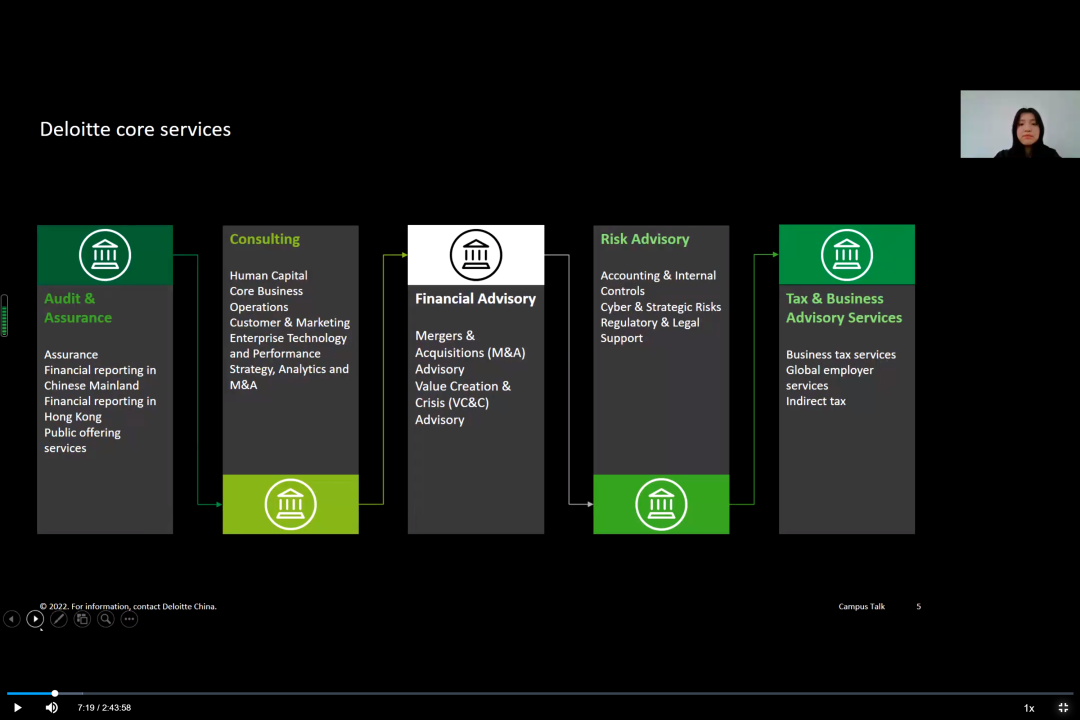Click the presenter webcam thumbnail
The image size is (1080, 720).
[x=1020, y=124]
